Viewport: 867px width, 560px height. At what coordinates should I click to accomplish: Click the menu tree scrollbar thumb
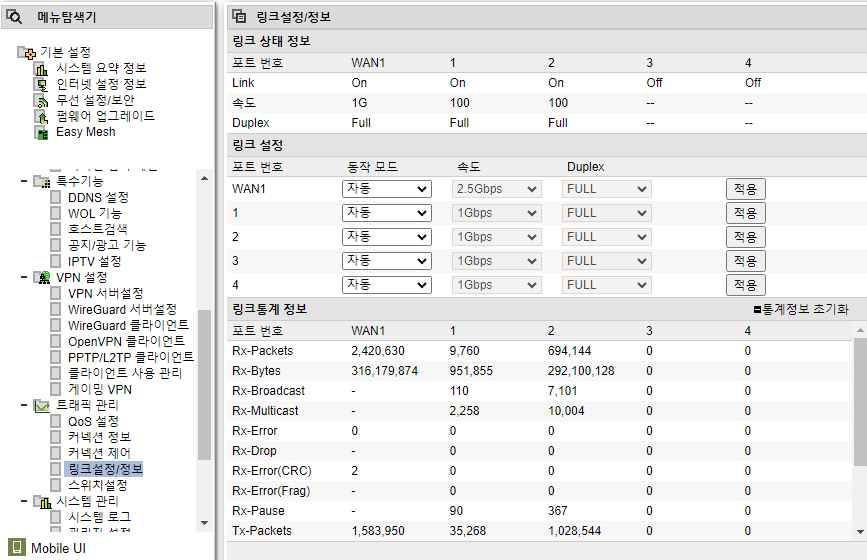pyautogui.click(x=204, y=385)
